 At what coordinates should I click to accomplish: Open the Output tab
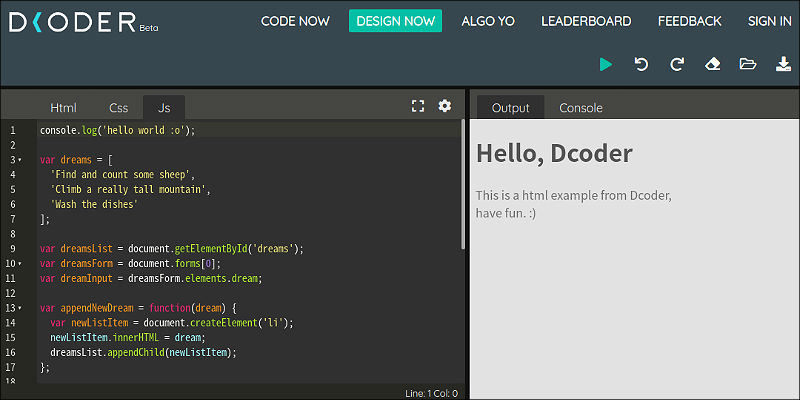(x=510, y=108)
